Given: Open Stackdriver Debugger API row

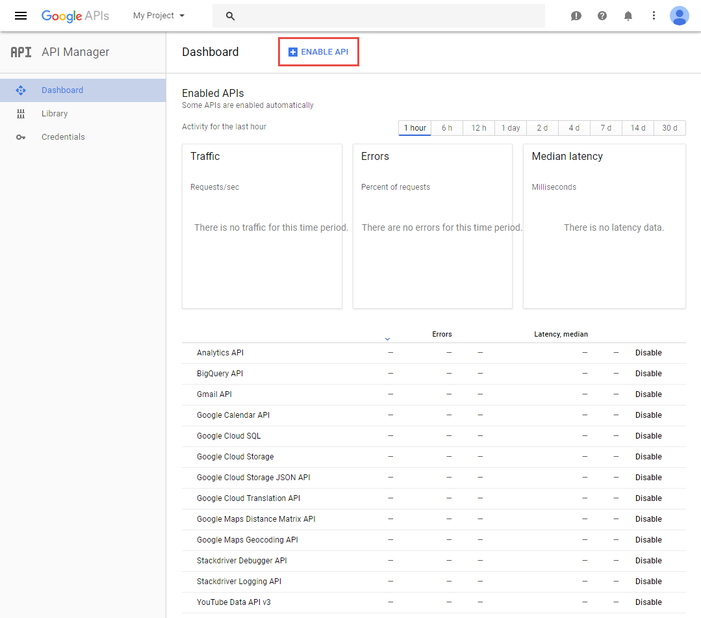Looking at the screenshot, I should coord(434,561).
